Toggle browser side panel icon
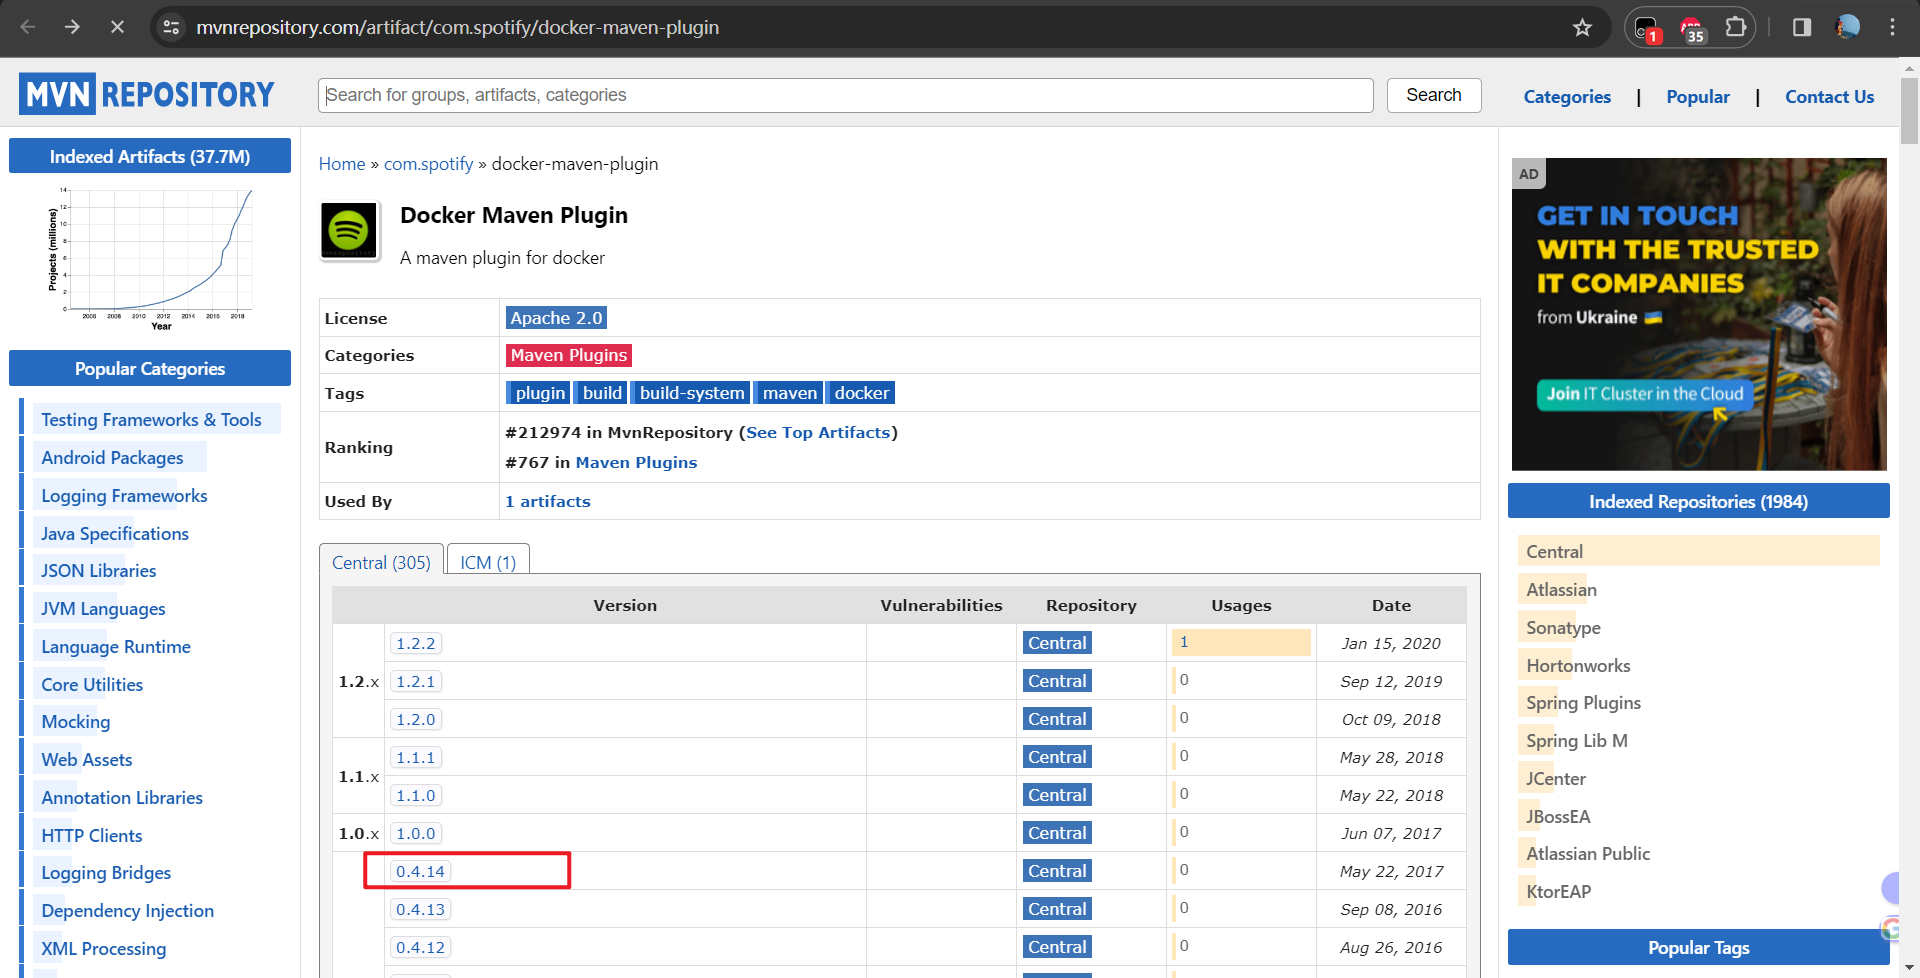This screenshot has height=978, width=1920. click(1802, 27)
